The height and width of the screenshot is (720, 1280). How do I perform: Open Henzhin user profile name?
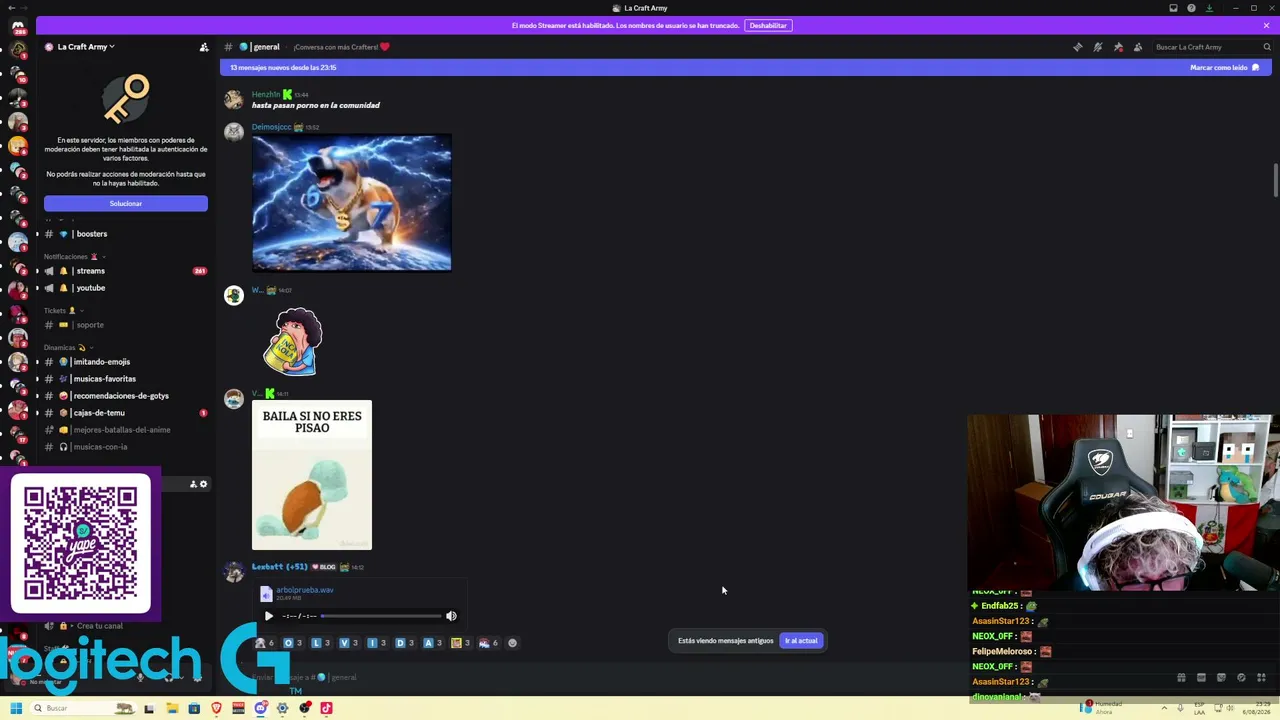[x=266, y=94]
